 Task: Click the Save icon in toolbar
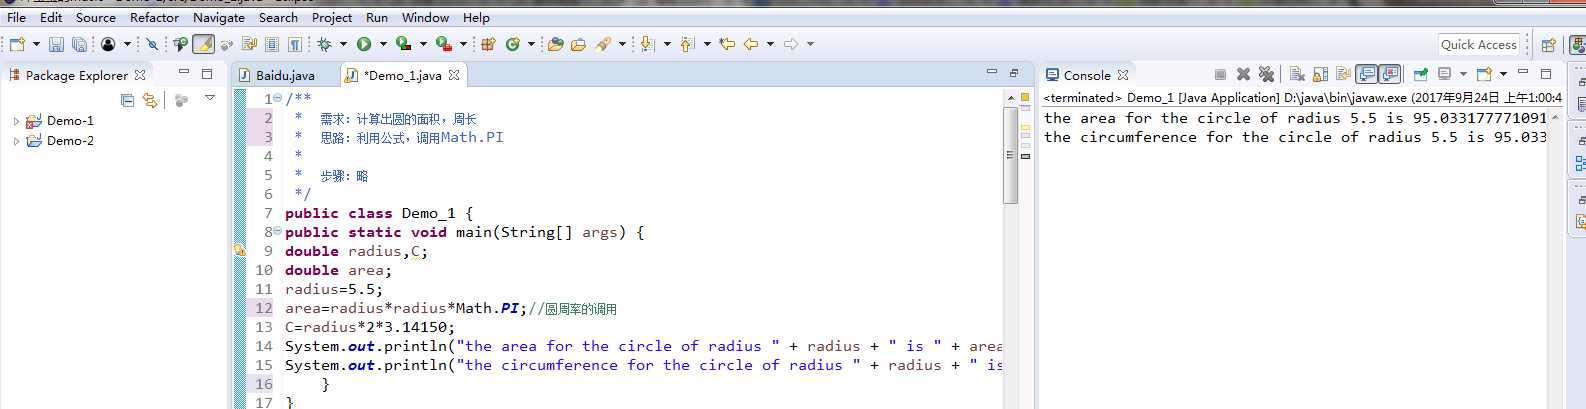pyautogui.click(x=56, y=44)
